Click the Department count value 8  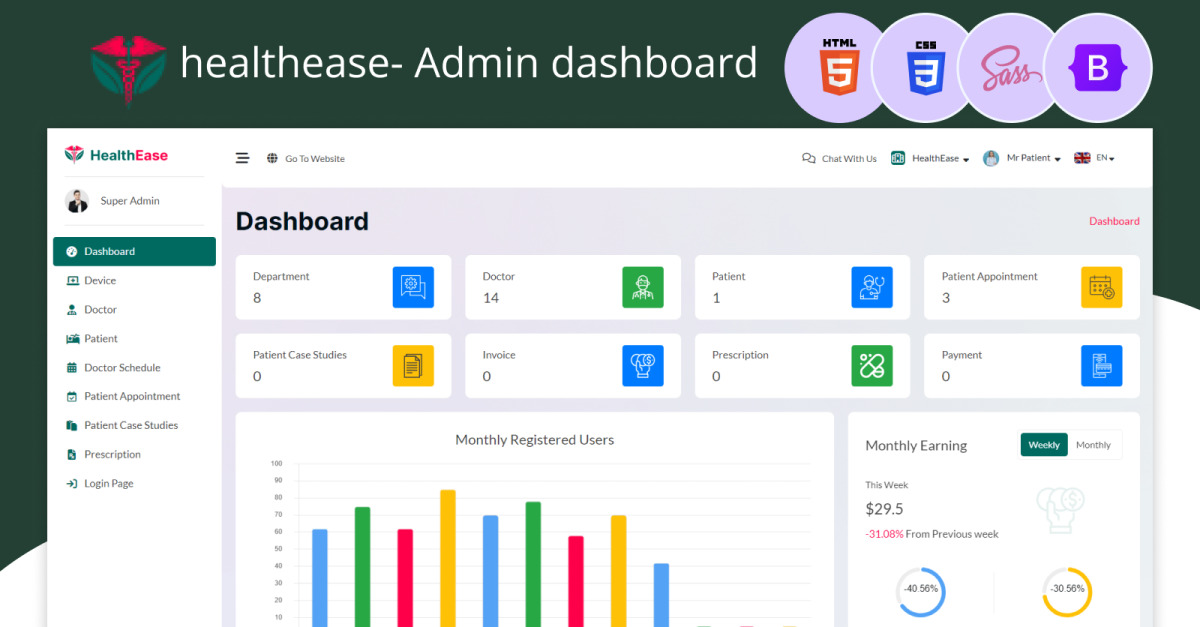(257, 298)
